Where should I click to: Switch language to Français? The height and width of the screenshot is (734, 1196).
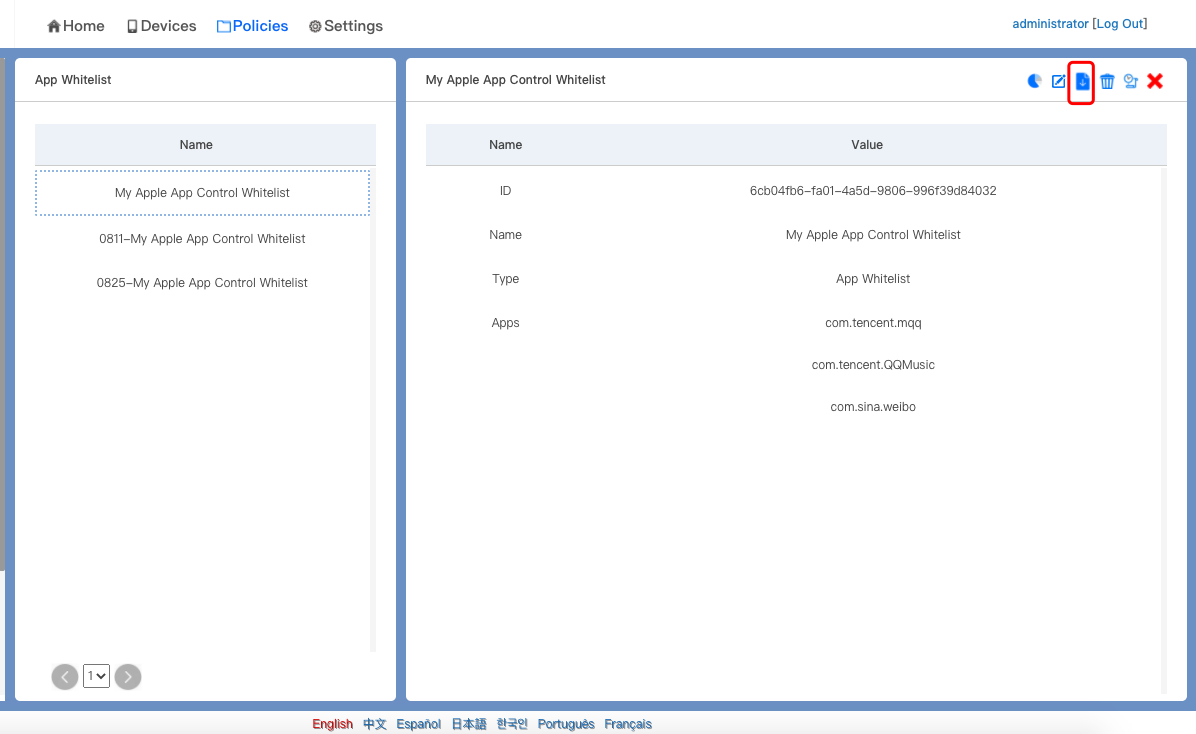pos(628,724)
